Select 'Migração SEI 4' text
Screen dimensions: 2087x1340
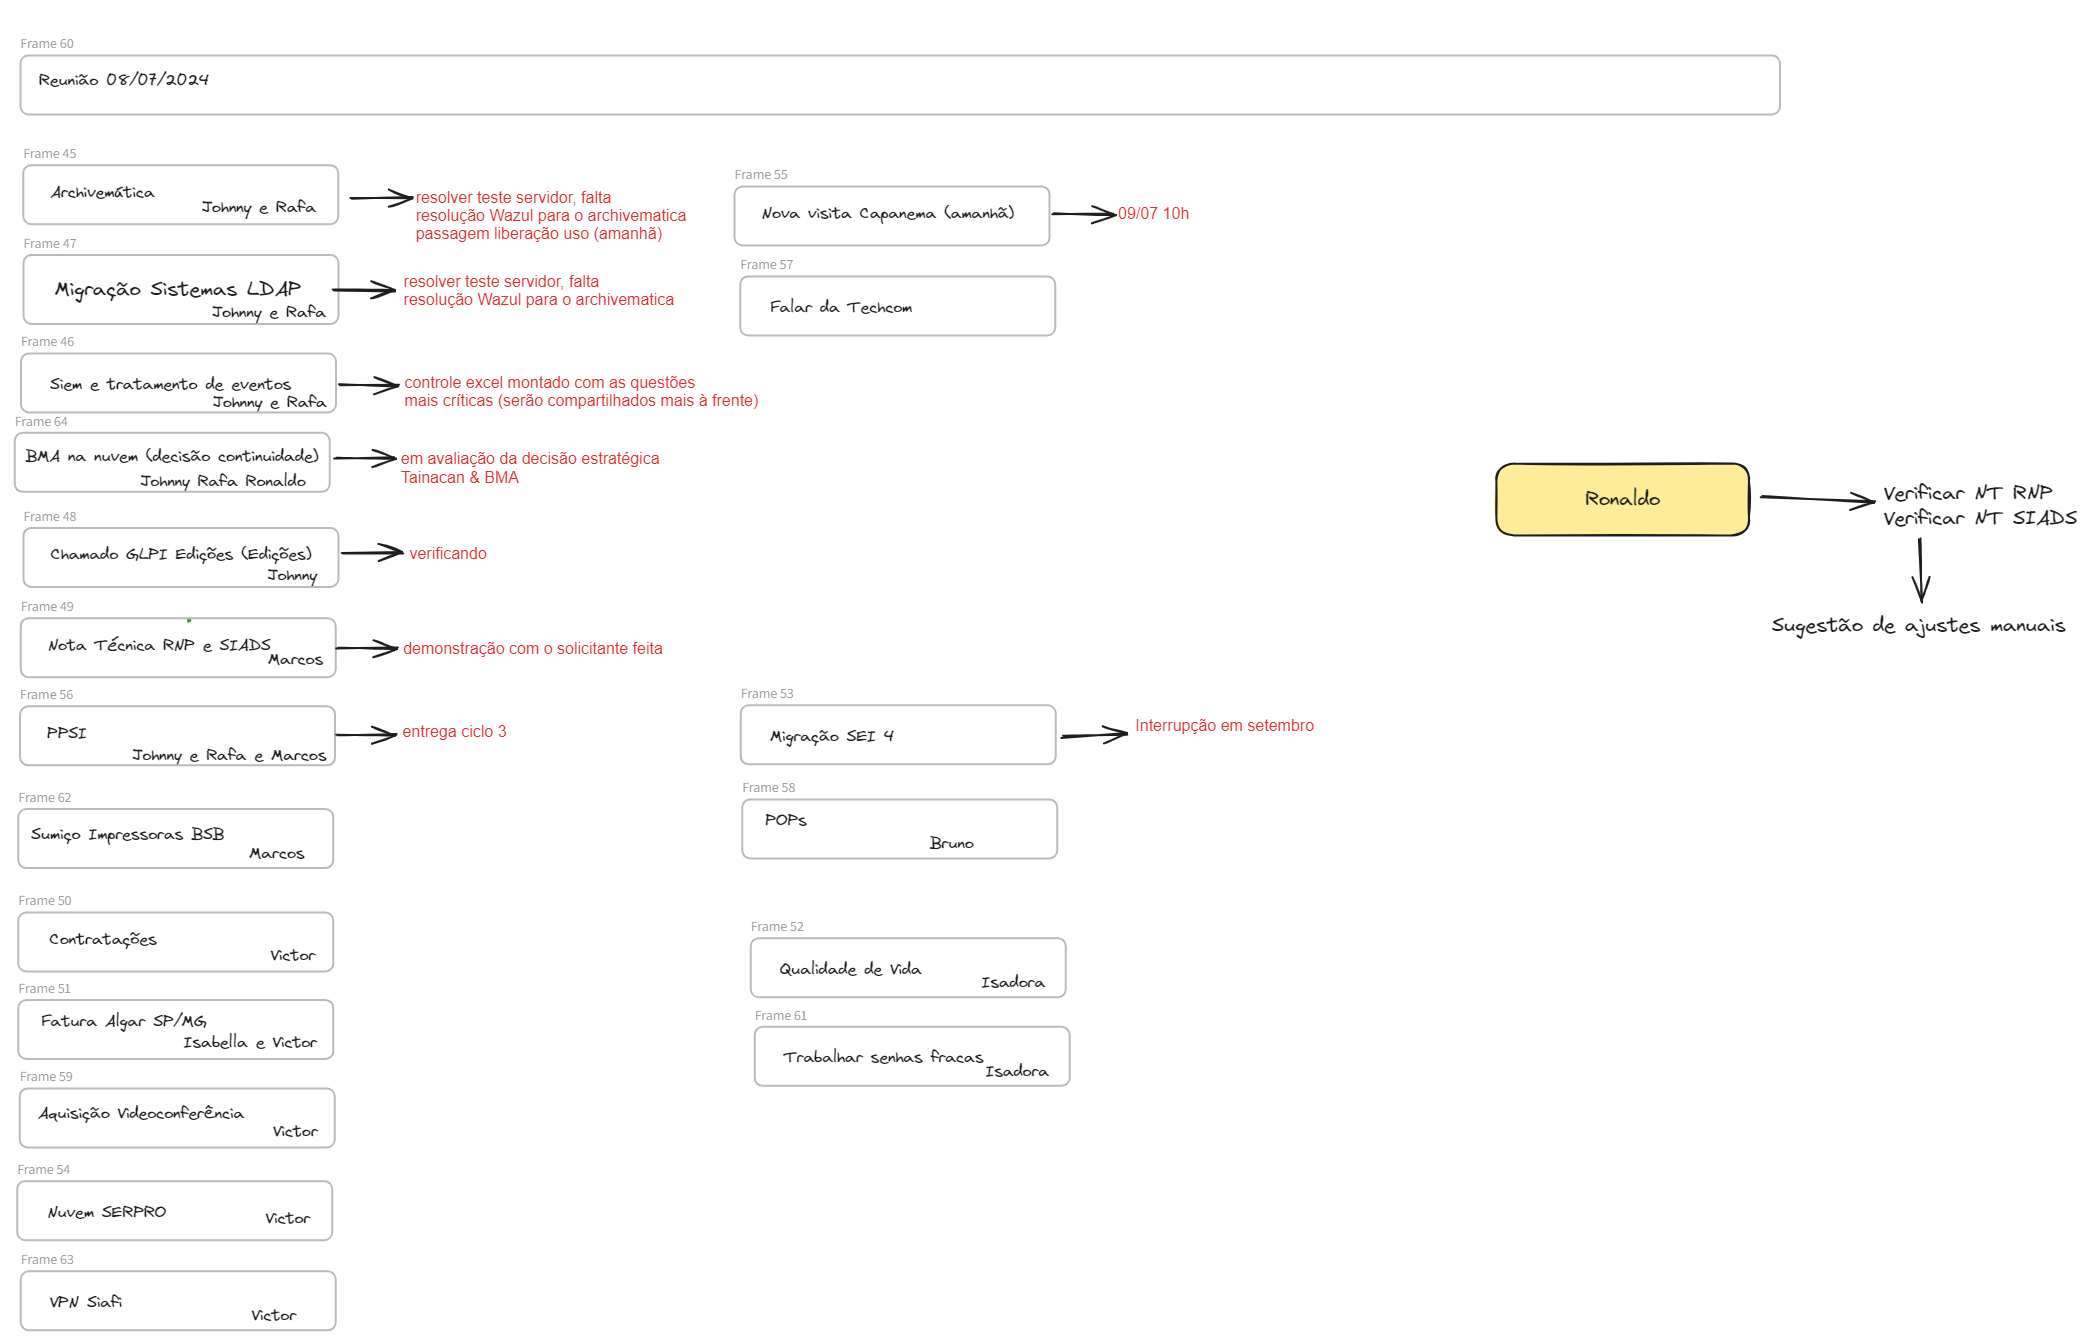[832, 736]
